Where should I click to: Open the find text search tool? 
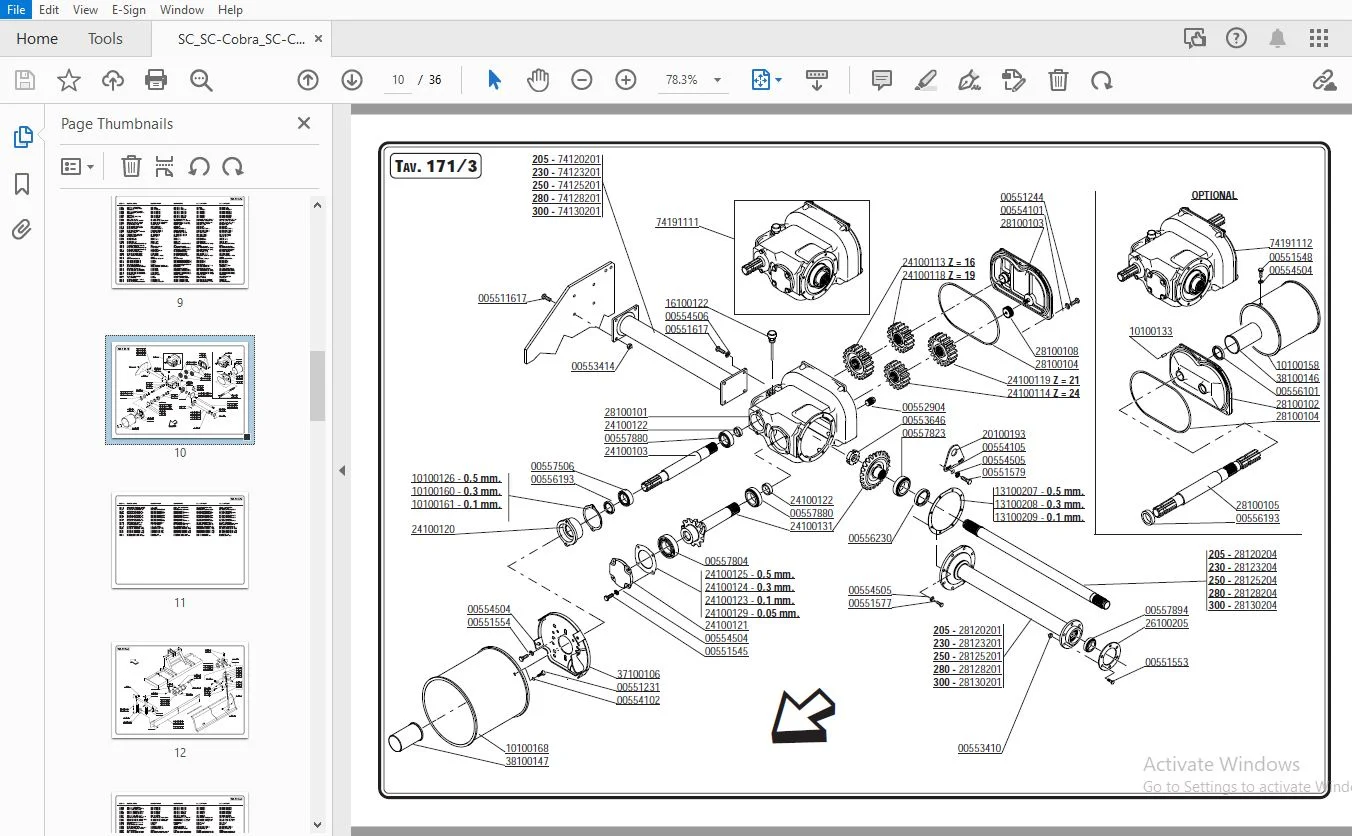pyautogui.click(x=201, y=80)
